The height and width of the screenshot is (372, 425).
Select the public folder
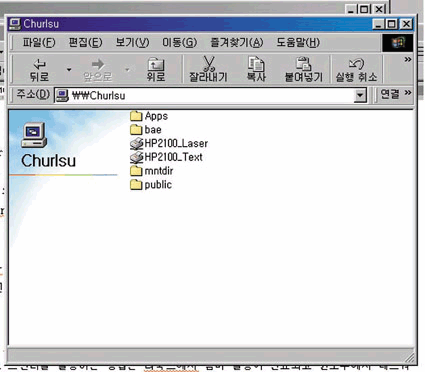151,185
